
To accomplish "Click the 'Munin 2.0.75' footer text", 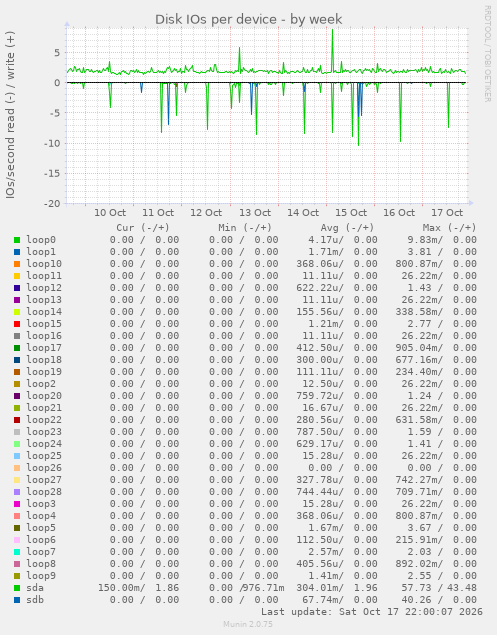I will pos(248,624).
